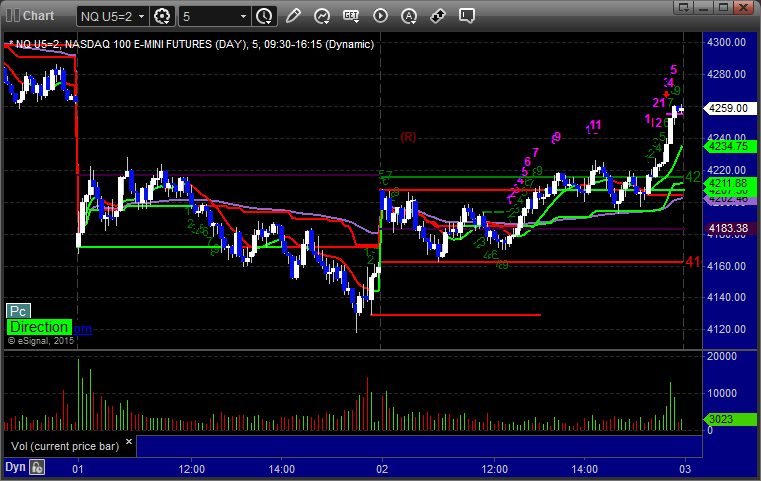
Task: Click the 02 date marker
Action: click(382, 469)
